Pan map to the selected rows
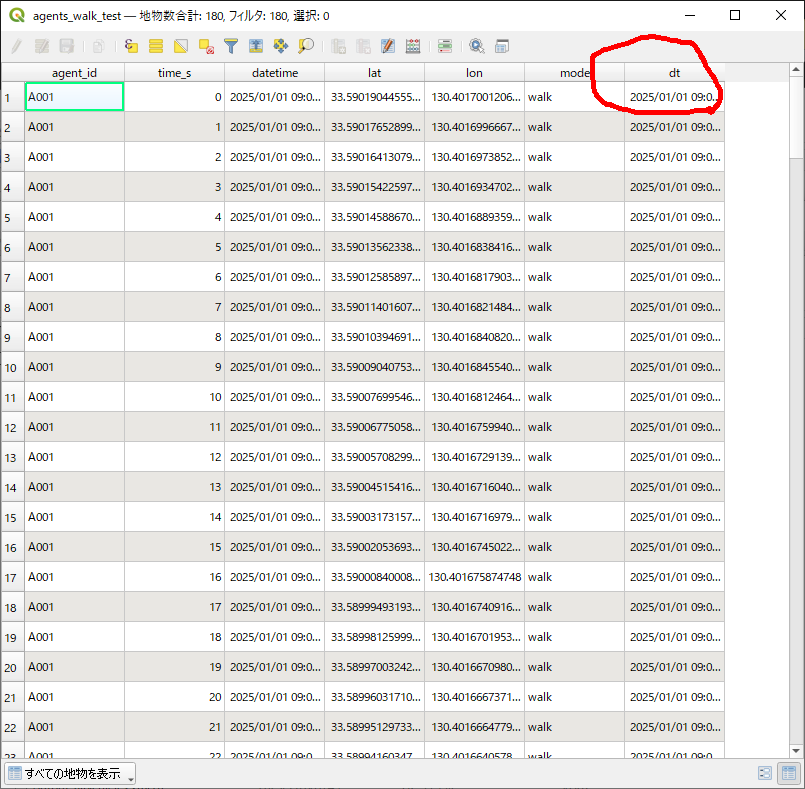Viewport: 805px width, 789px height. (281, 46)
